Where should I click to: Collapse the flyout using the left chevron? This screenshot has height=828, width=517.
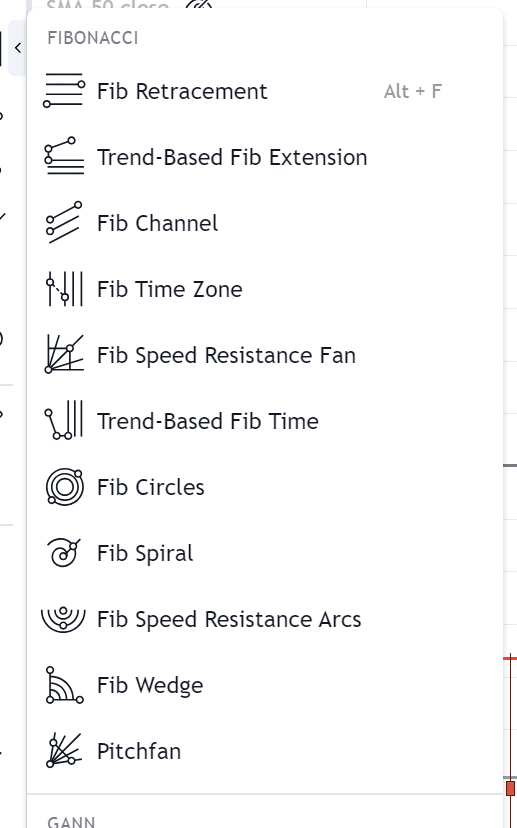(17, 48)
